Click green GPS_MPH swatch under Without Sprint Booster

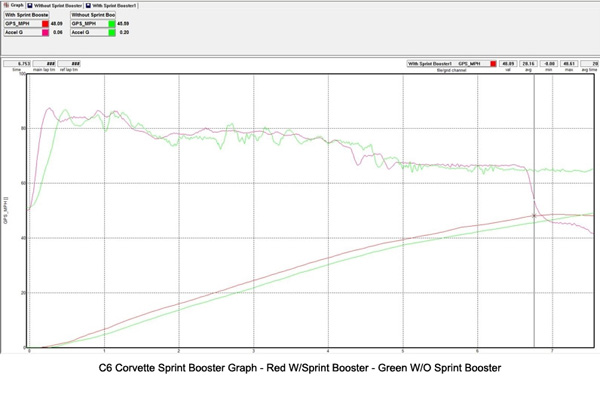point(112,23)
